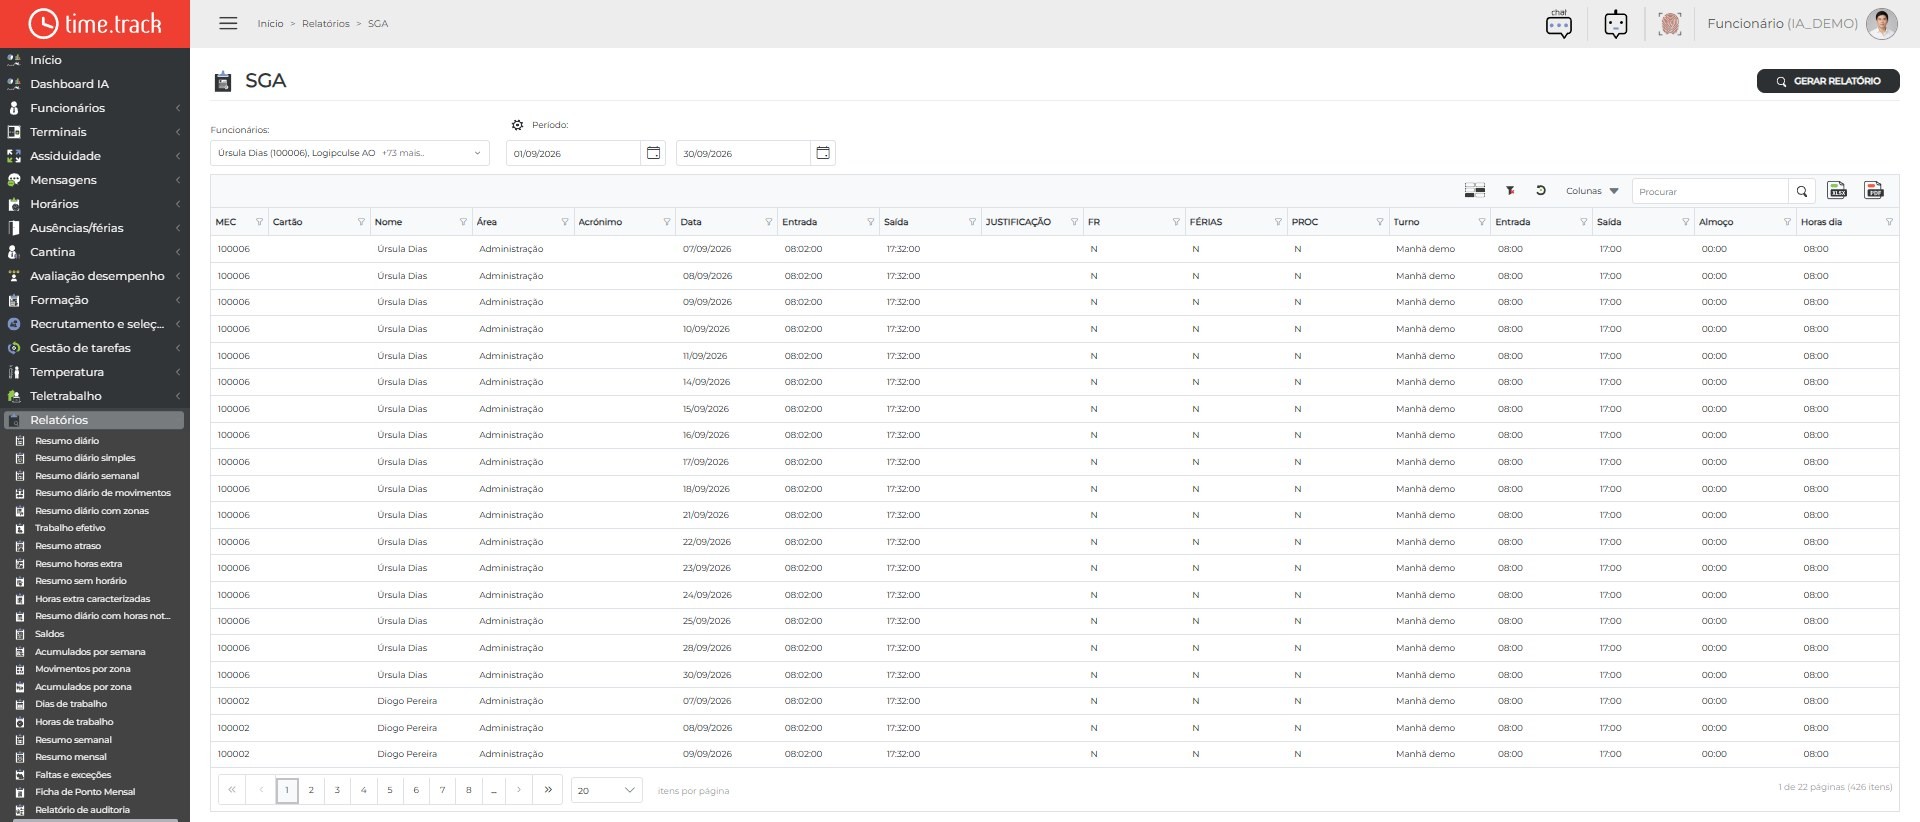The height and width of the screenshot is (822, 1920).
Task: Click the GERAR RELATÓRIO button
Action: (x=1828, y=81)
